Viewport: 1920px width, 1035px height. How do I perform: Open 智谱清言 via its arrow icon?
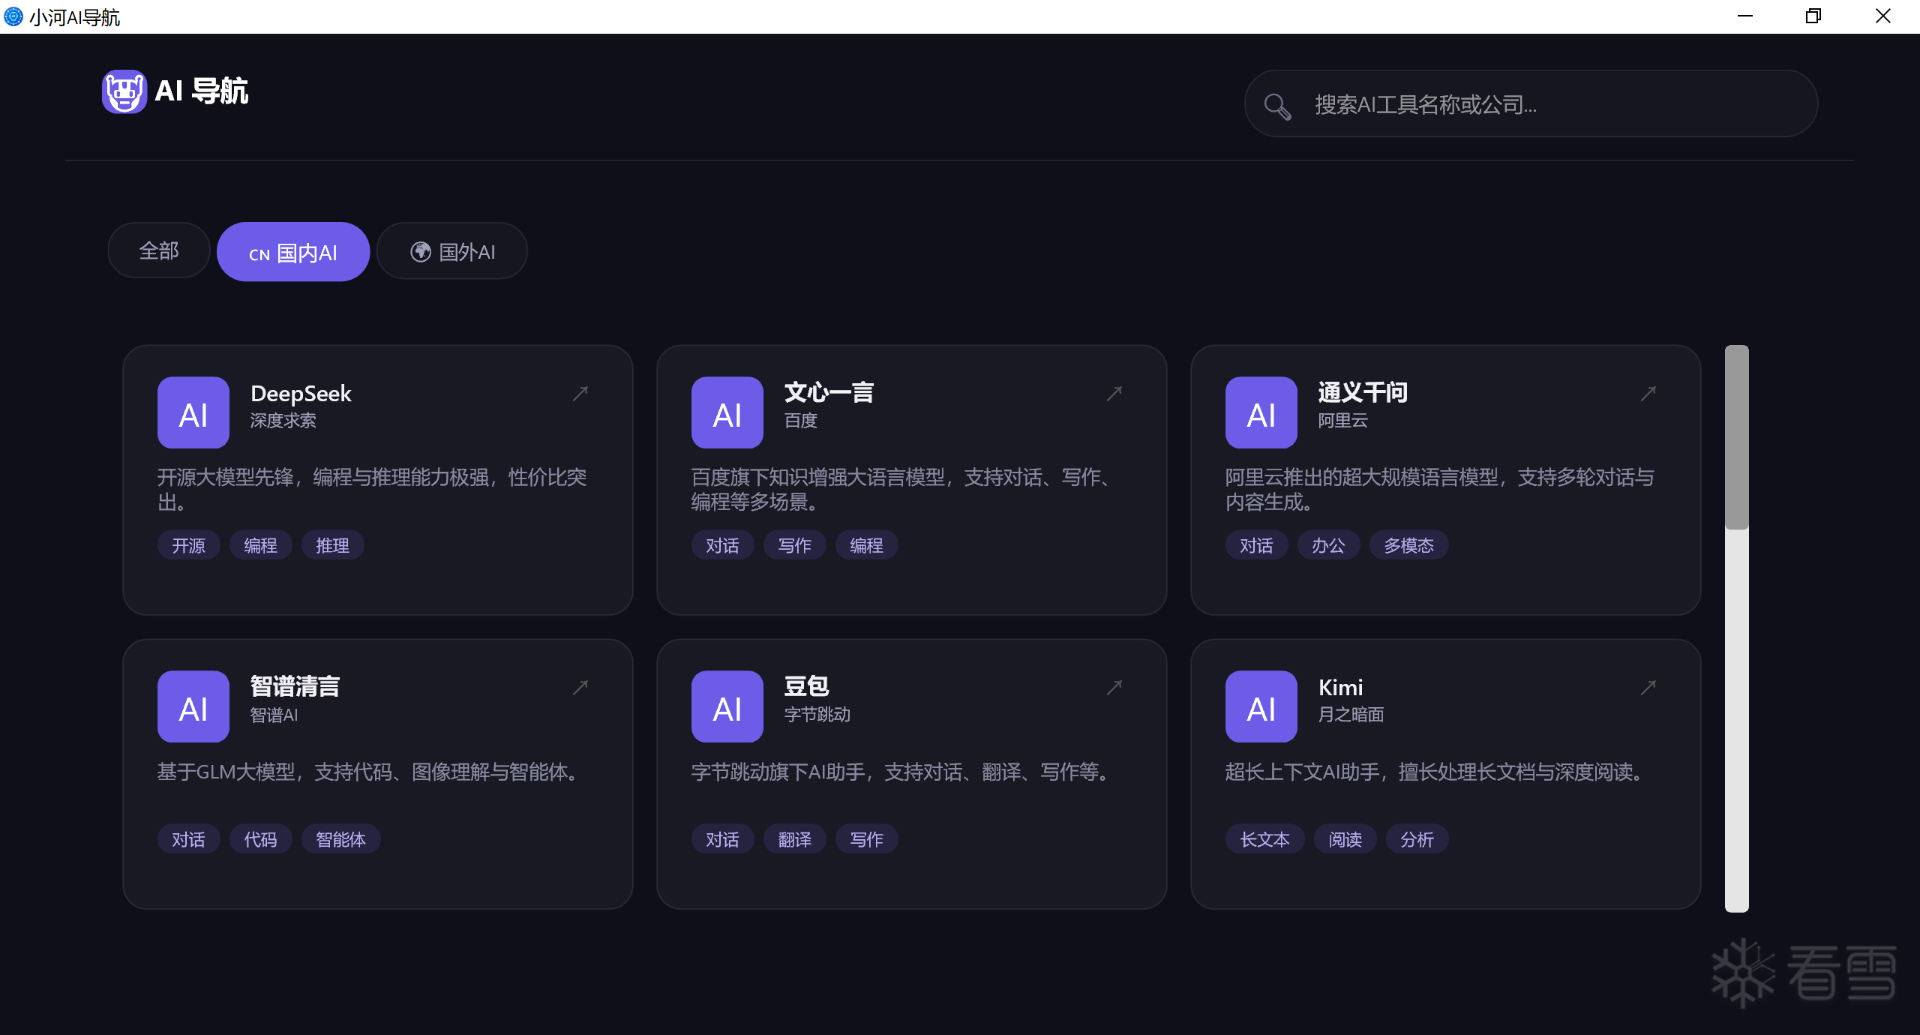[580, 687]
